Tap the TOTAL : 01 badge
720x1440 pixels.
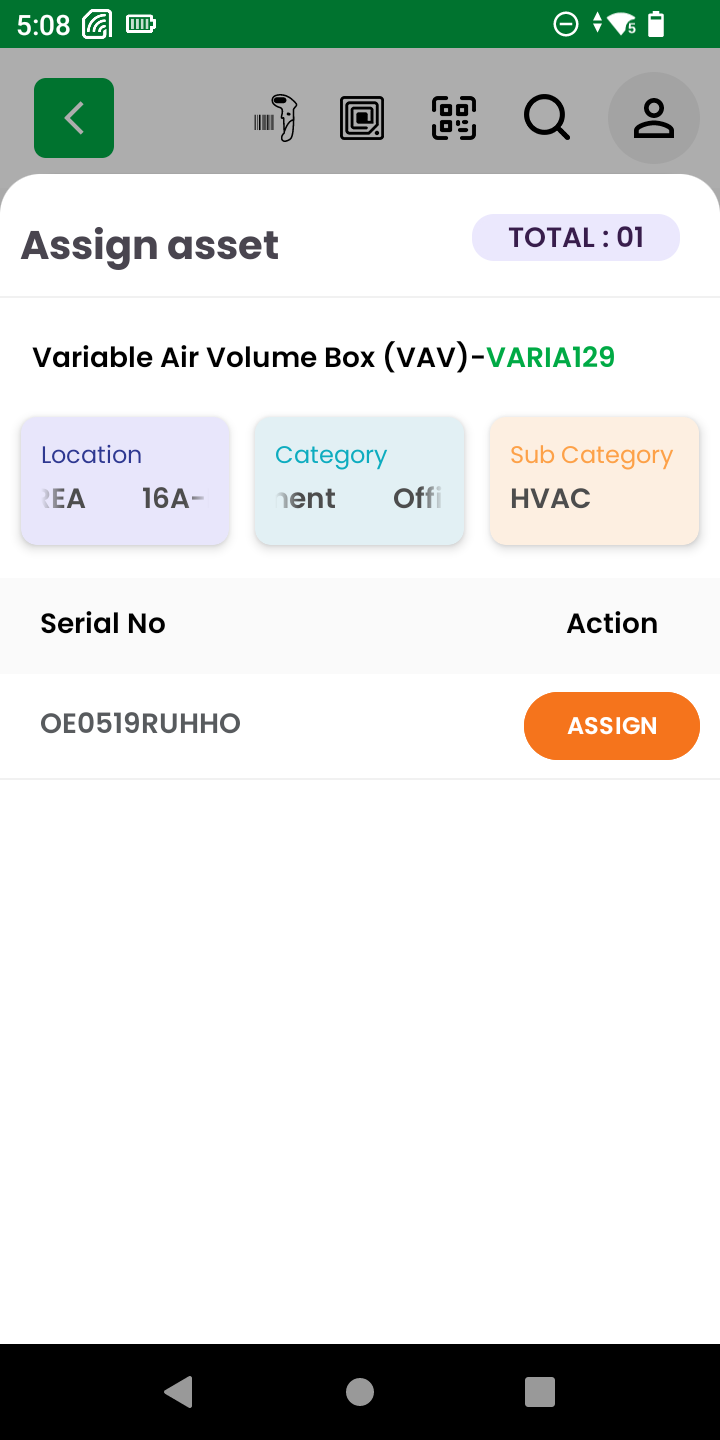point(576,238)
